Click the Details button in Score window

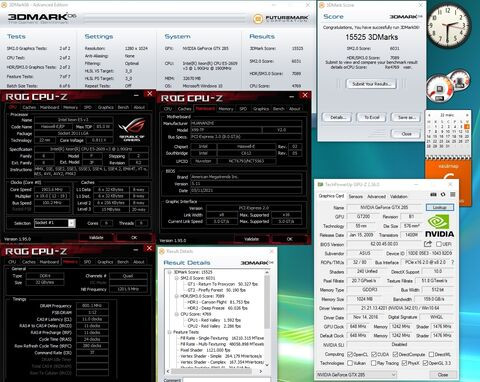(338, 117)
